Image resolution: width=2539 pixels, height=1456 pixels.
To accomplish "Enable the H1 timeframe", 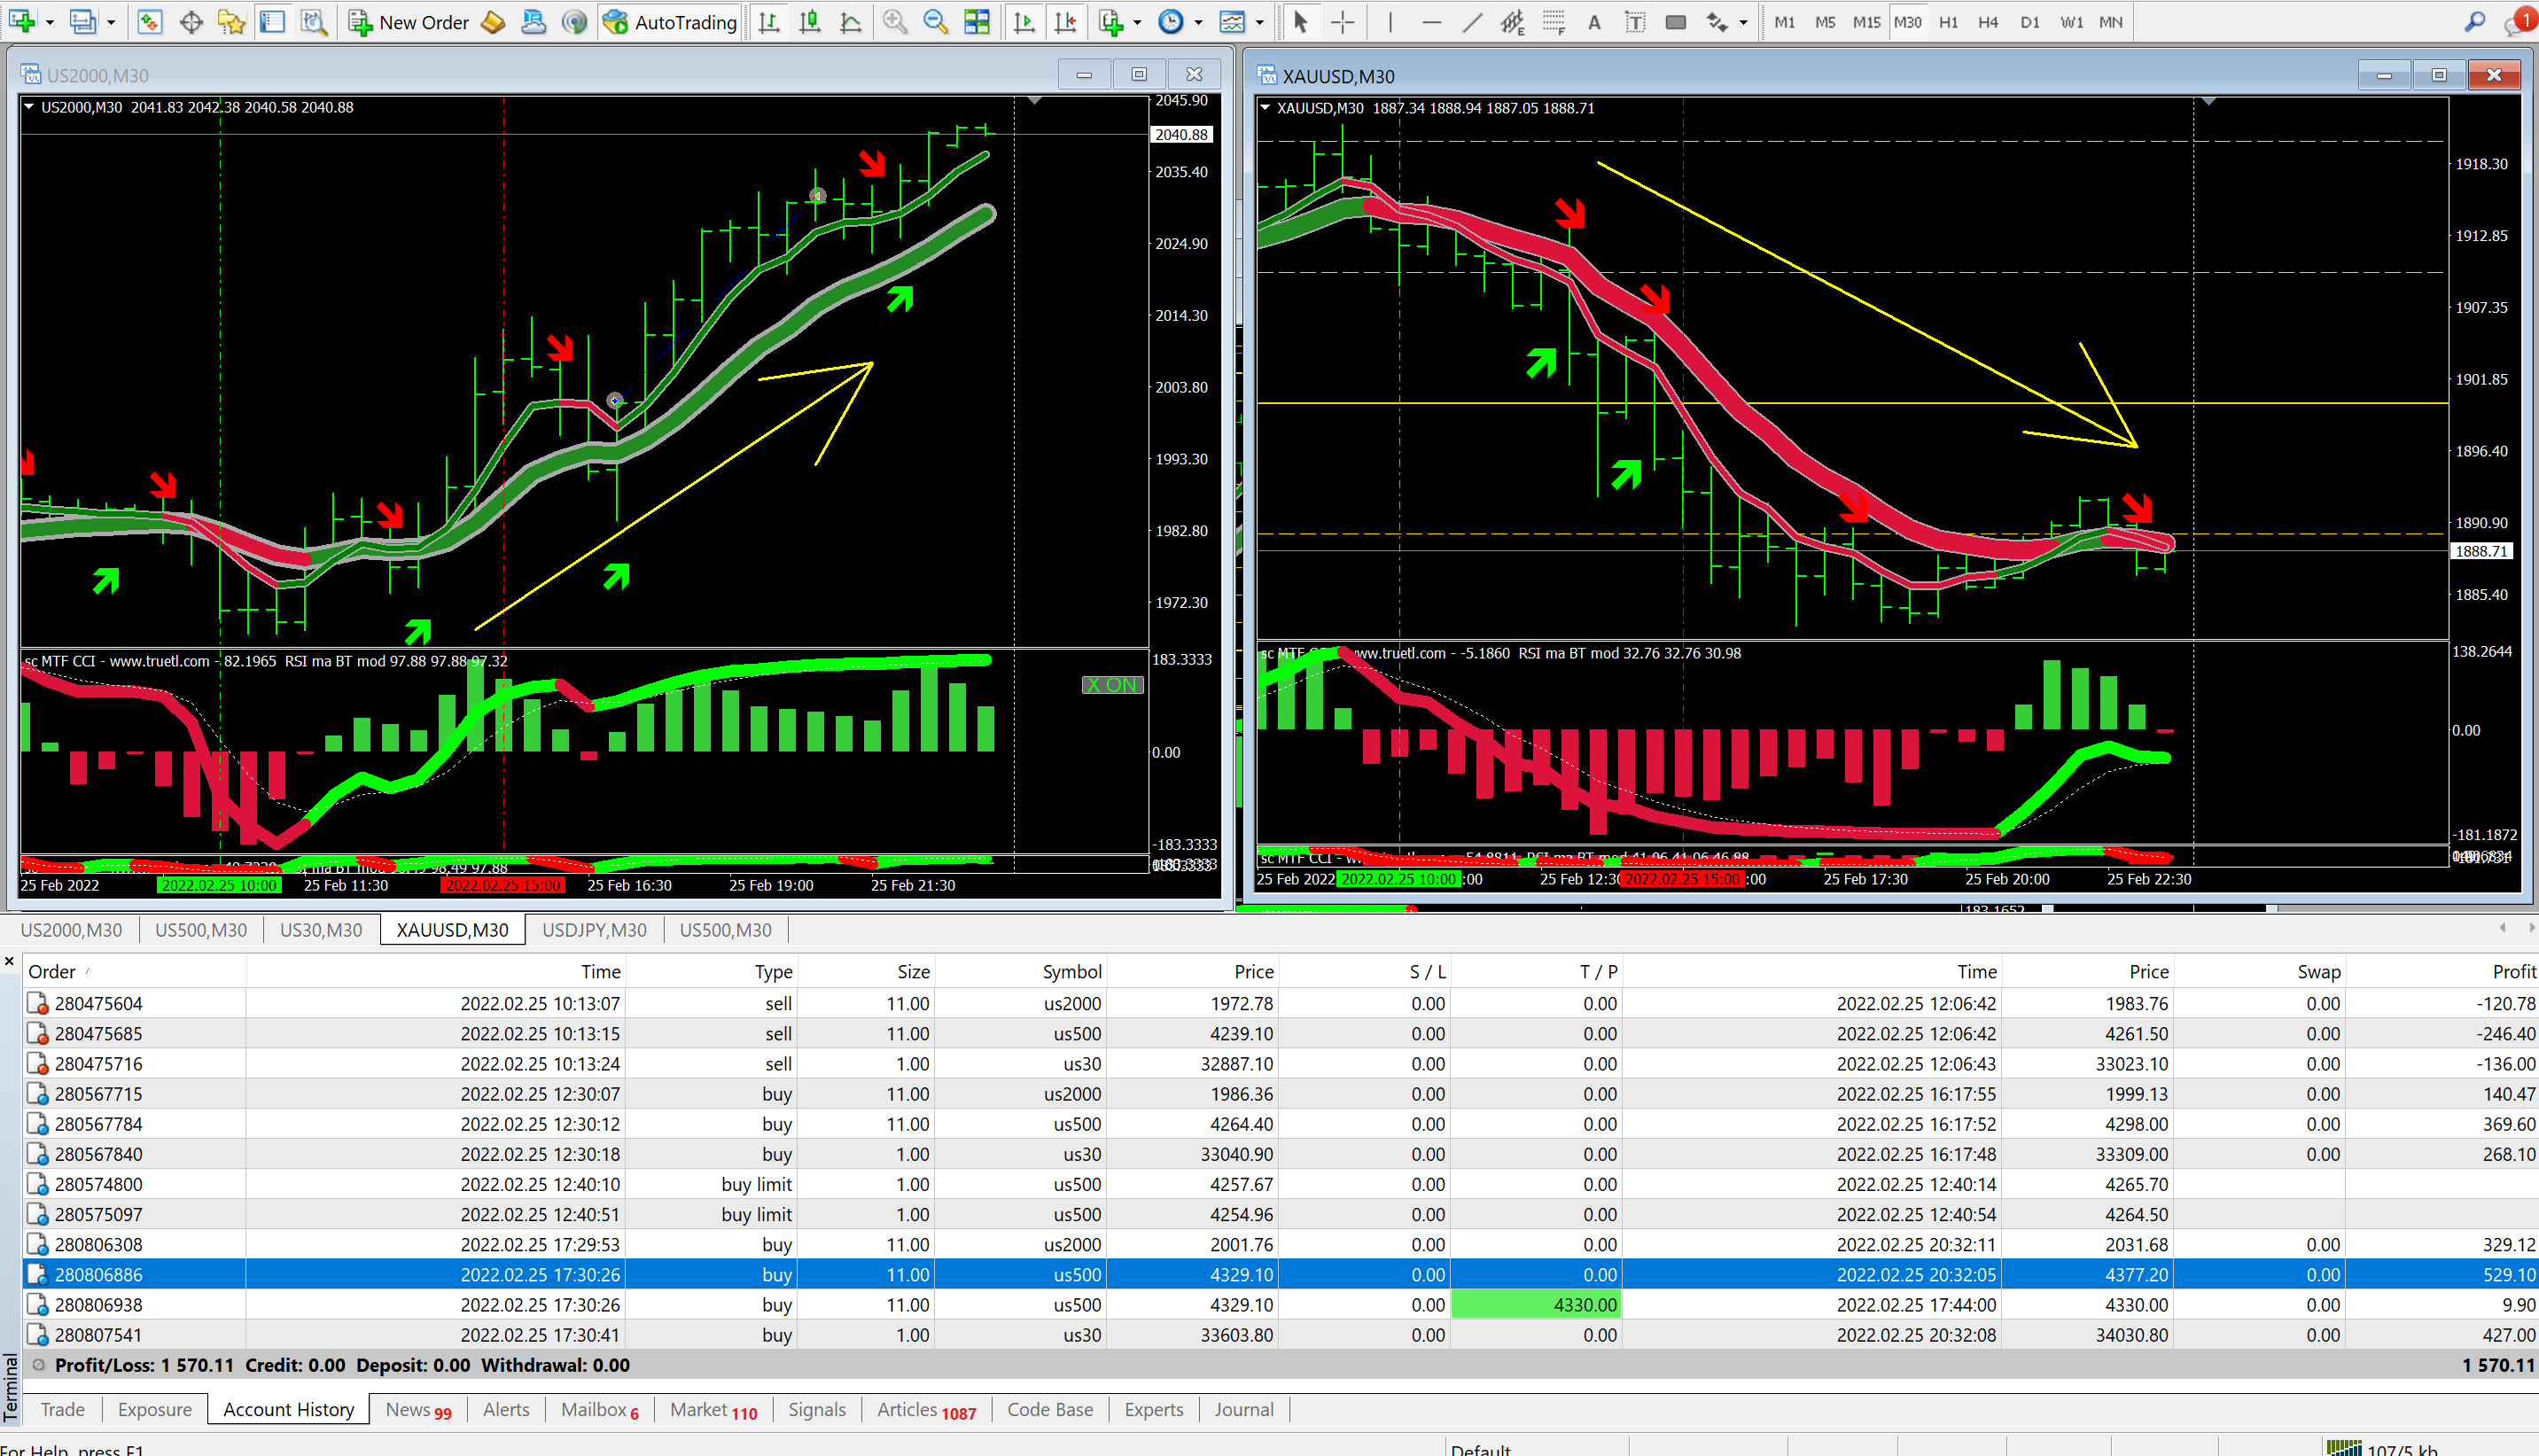I will [x=1947, y=22].
